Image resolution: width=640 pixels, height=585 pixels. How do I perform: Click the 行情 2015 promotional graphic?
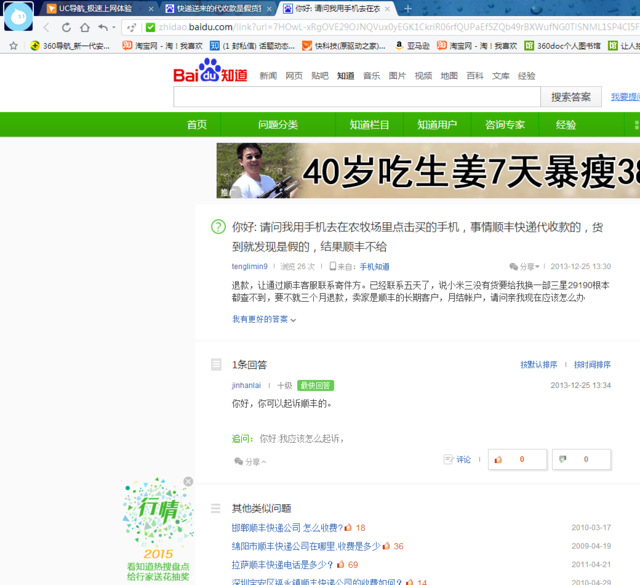click(x=158, y=529)
